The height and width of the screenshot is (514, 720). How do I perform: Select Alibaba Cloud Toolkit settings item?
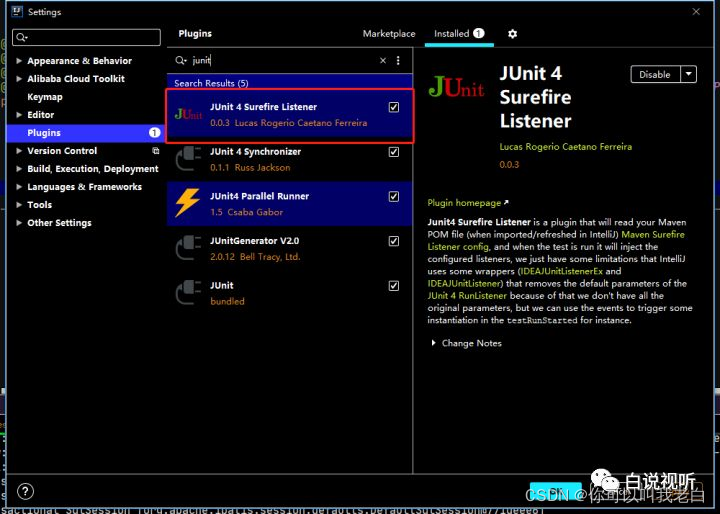point(76,79)
